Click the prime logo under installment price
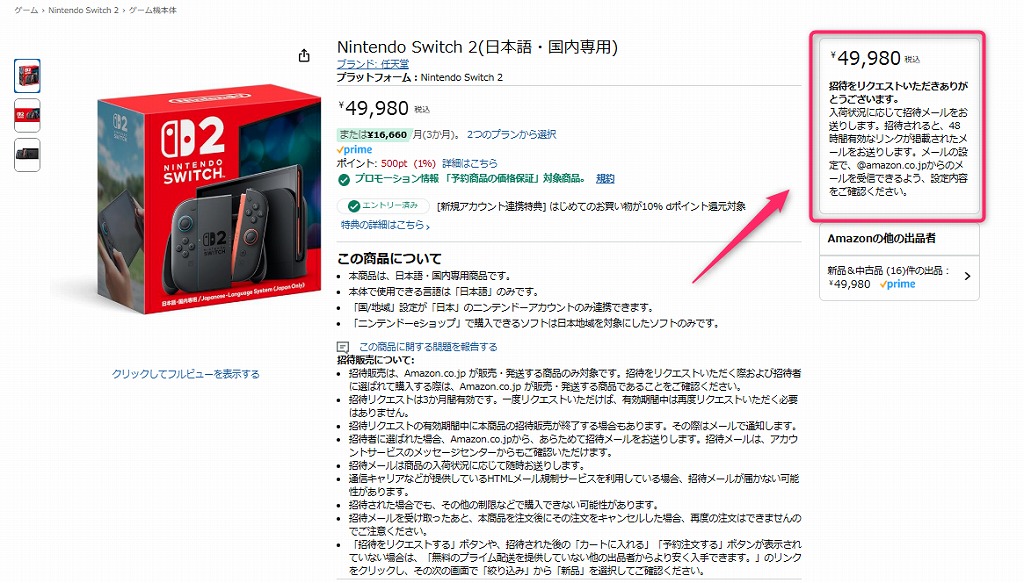The image size is (1024, 583). point(354,150)
